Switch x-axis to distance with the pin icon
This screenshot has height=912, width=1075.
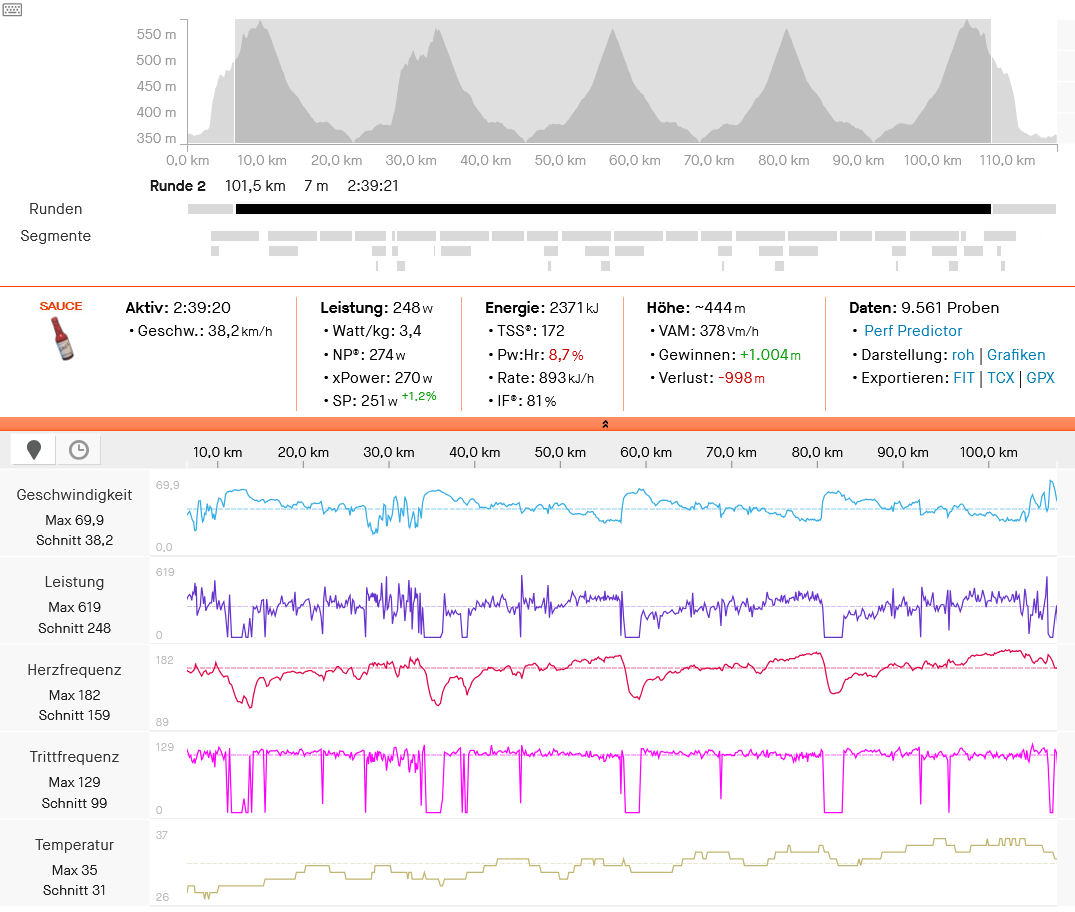point(34,450)
